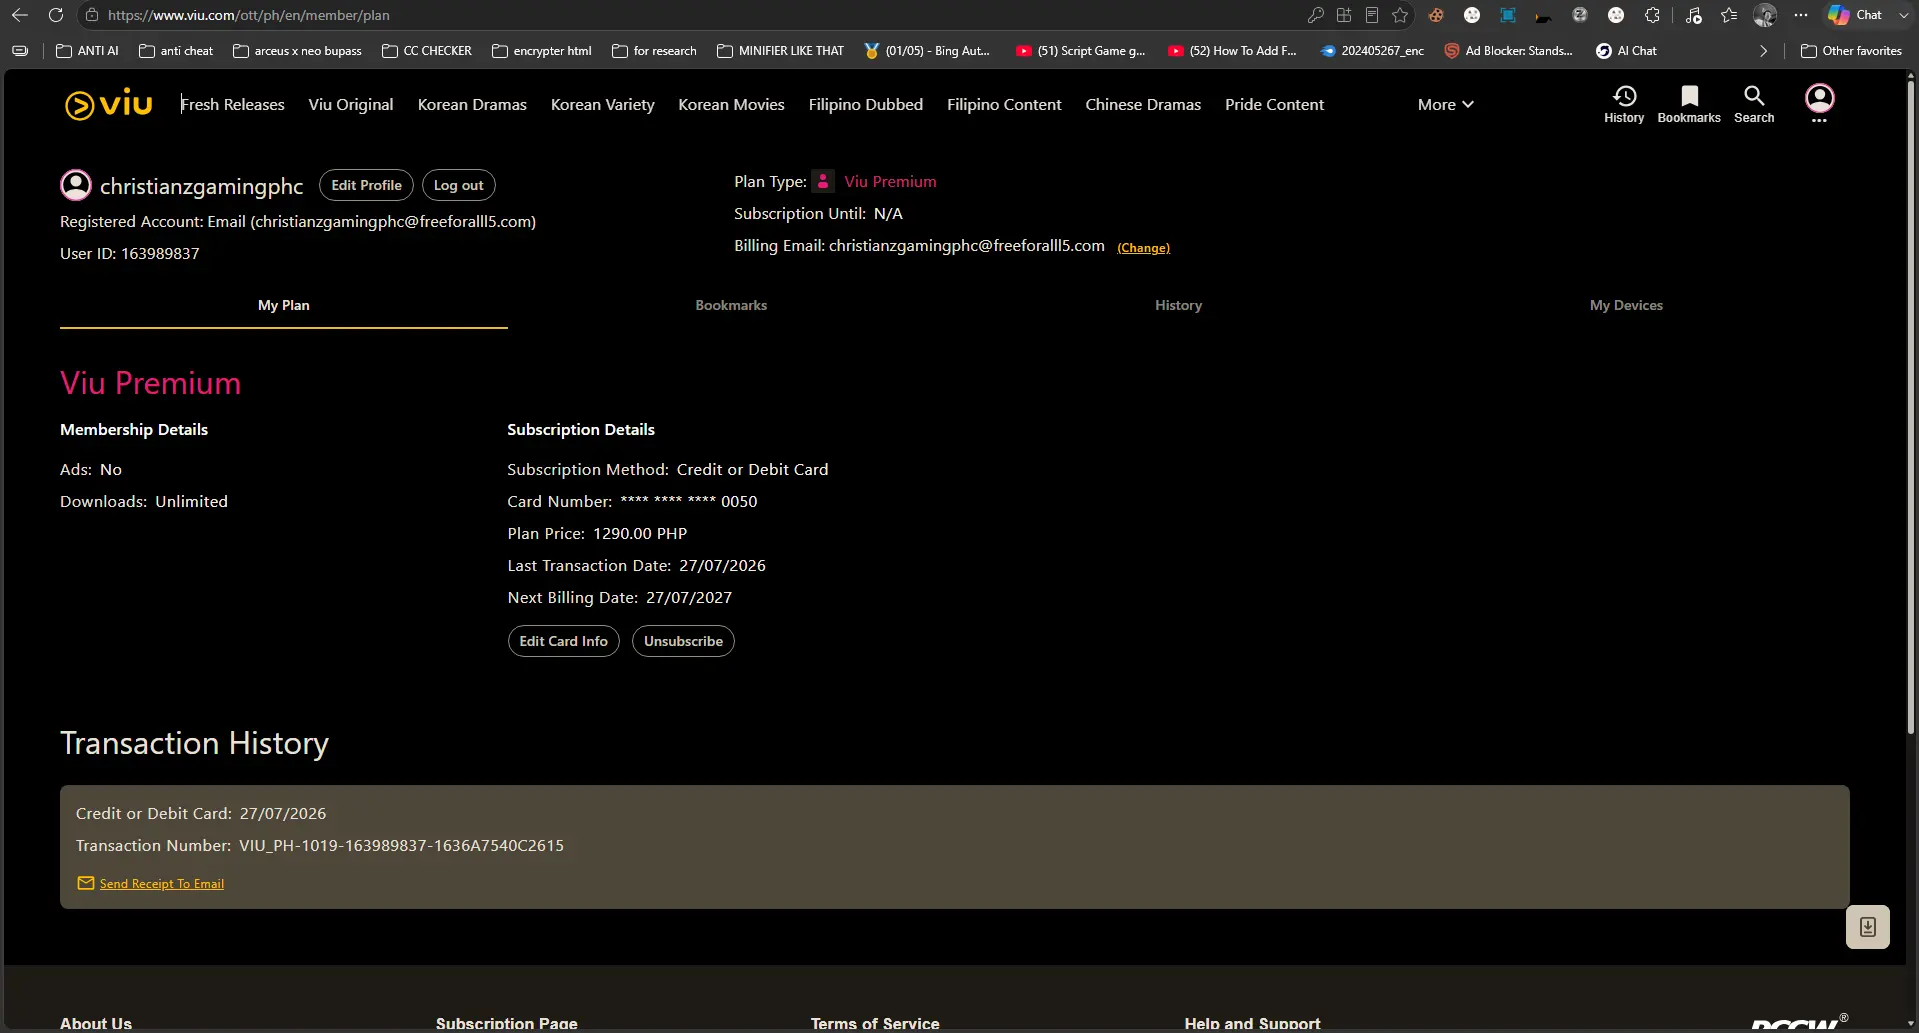This screenshot has height=1033, width=1919.
Task: Show more favorites bar items chevron
Action: [x=1763, y=51]
